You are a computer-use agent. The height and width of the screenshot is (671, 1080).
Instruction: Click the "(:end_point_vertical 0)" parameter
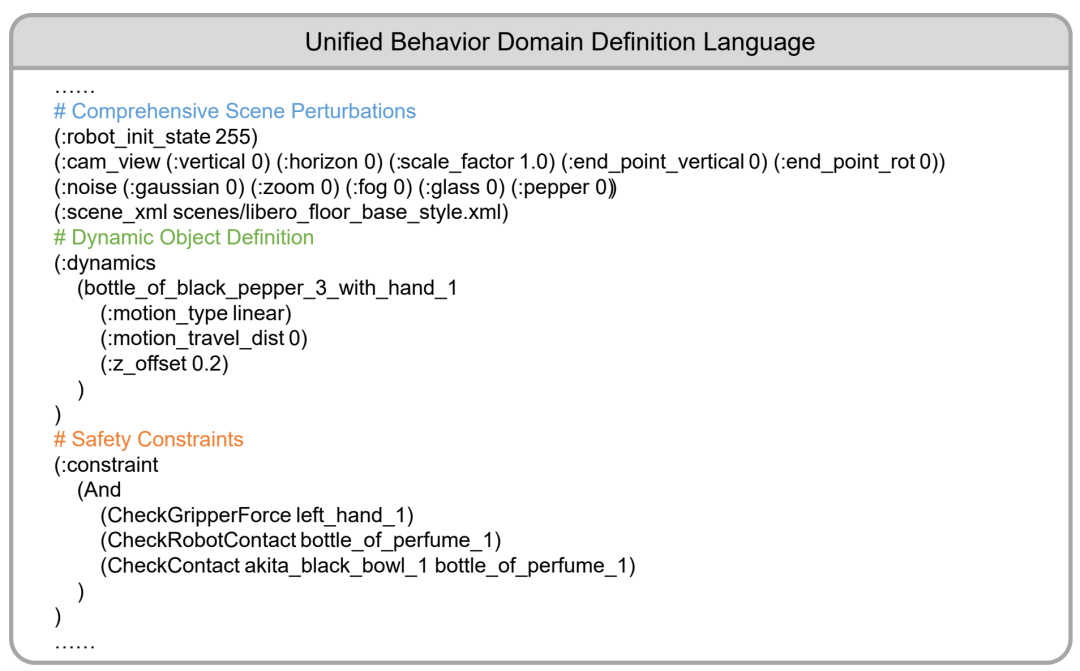664,162
